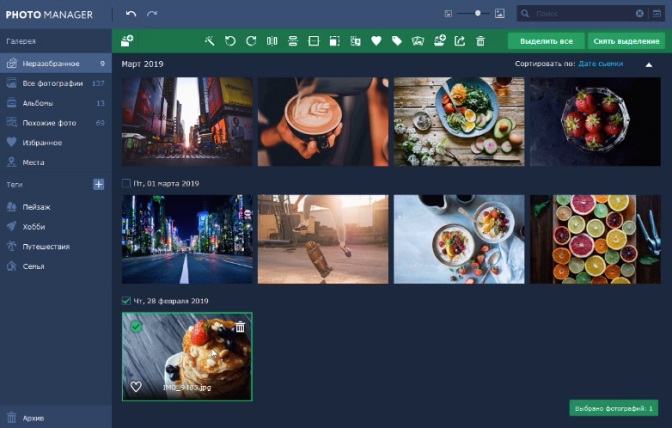Tick the 'Пт, 01 марта 2019' checkbox

(126, 183)
